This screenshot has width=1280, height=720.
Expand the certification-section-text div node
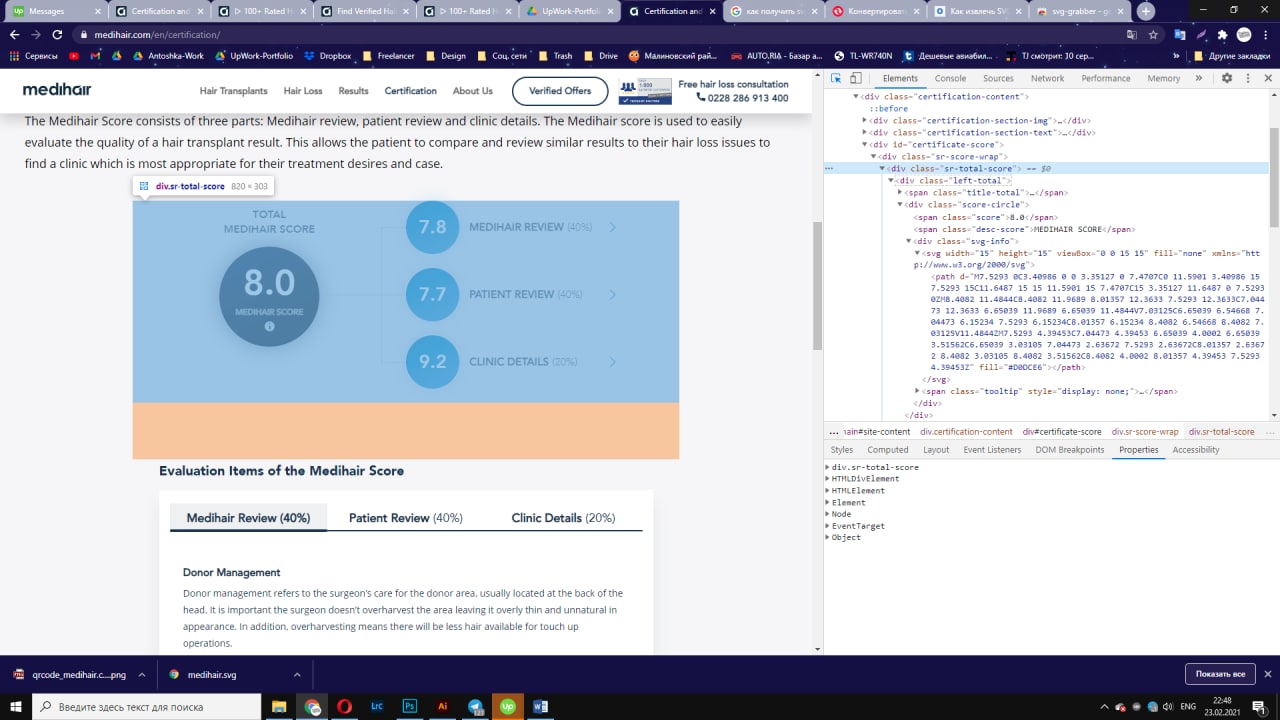tap(865, 132)
